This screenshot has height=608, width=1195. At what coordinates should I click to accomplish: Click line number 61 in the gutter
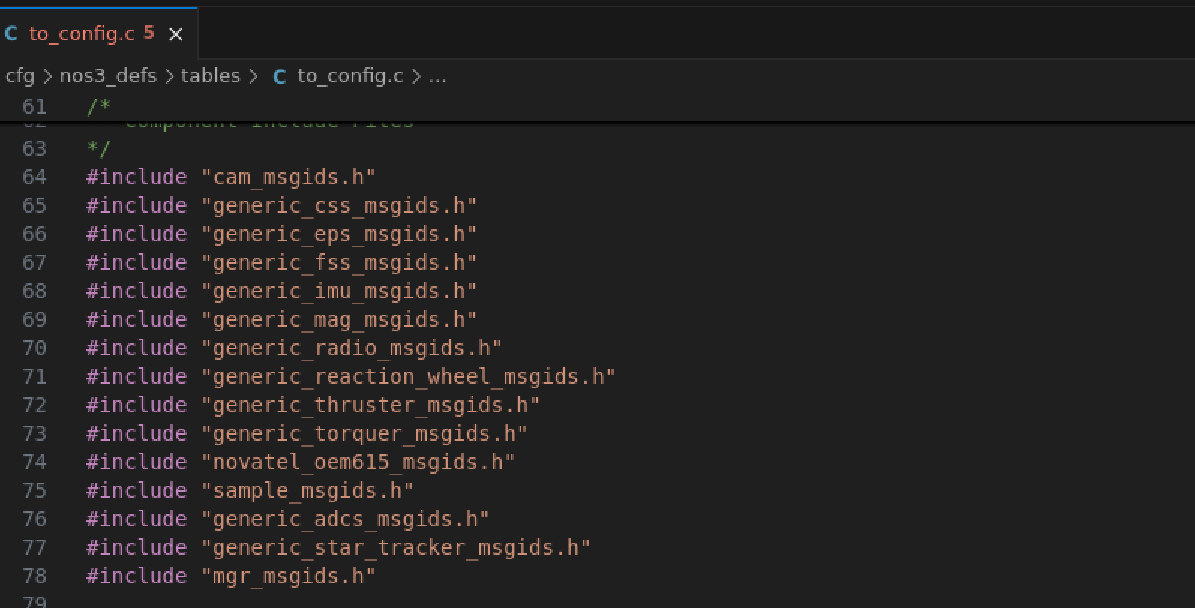point(34,106)
